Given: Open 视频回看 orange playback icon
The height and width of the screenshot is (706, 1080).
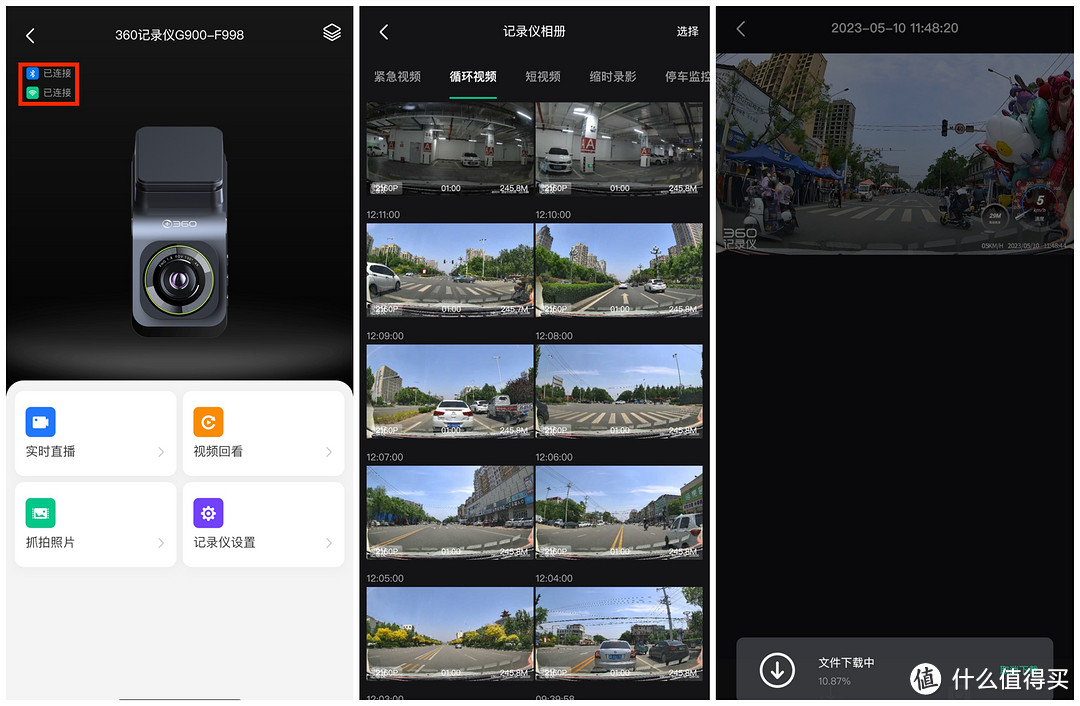Looking at the screenshot, I should click(x=208, y=421).
